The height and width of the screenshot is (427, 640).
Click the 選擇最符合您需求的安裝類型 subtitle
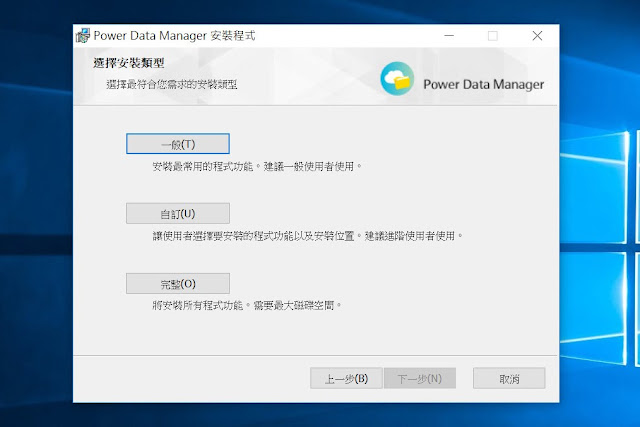171,85
